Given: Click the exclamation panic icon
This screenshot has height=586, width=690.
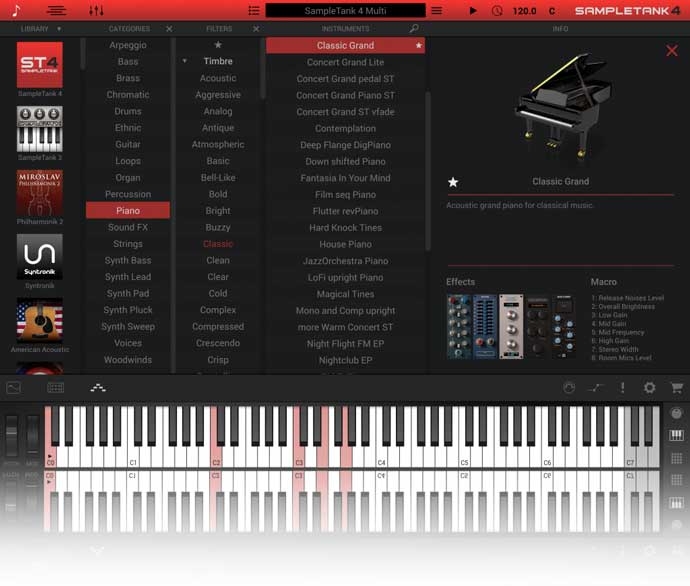Looking at the screenshot, I should coord(622,388).
